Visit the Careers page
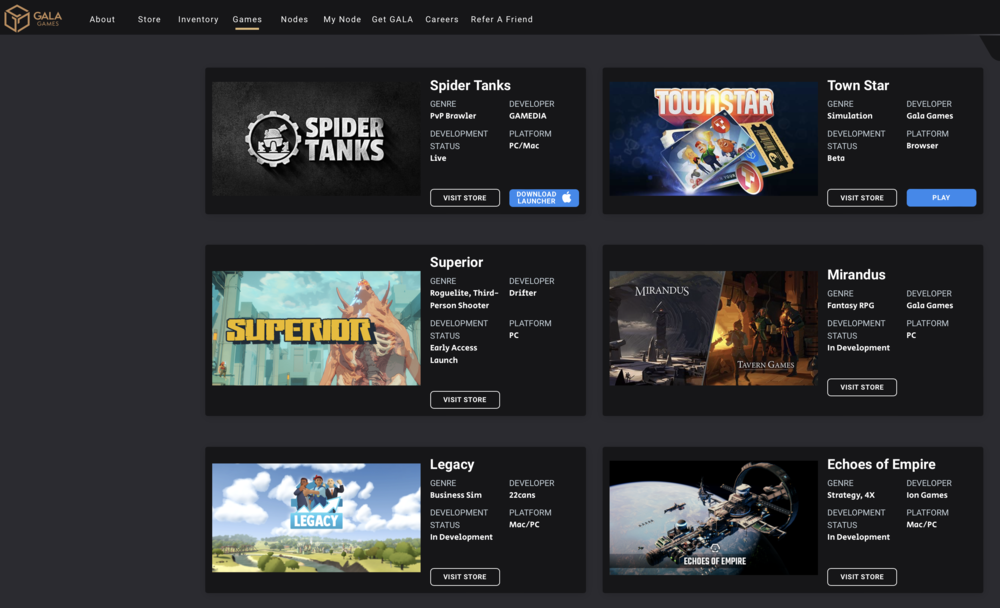1000x608 pixels. coord(442,20)
